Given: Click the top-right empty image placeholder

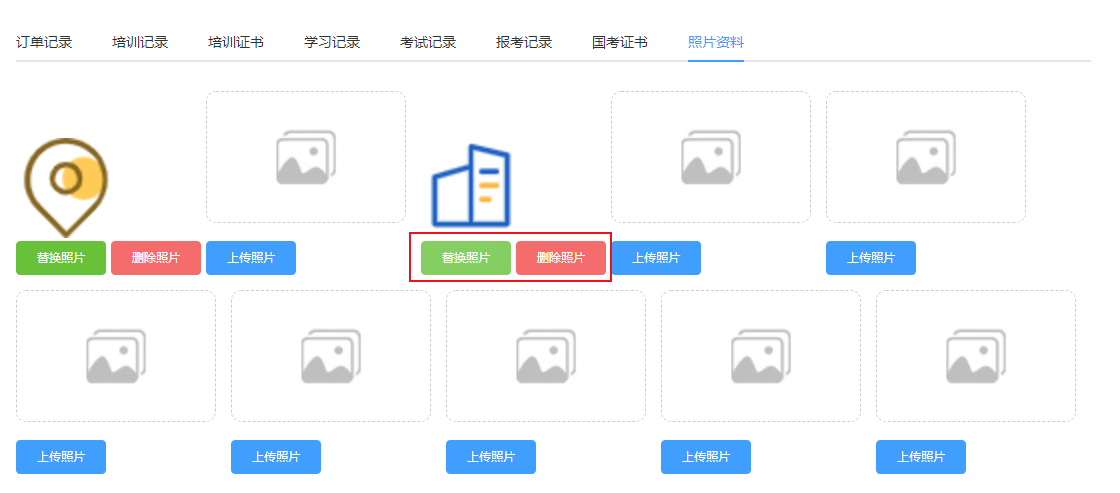Looking at the screenshot, I should [925, 157].
